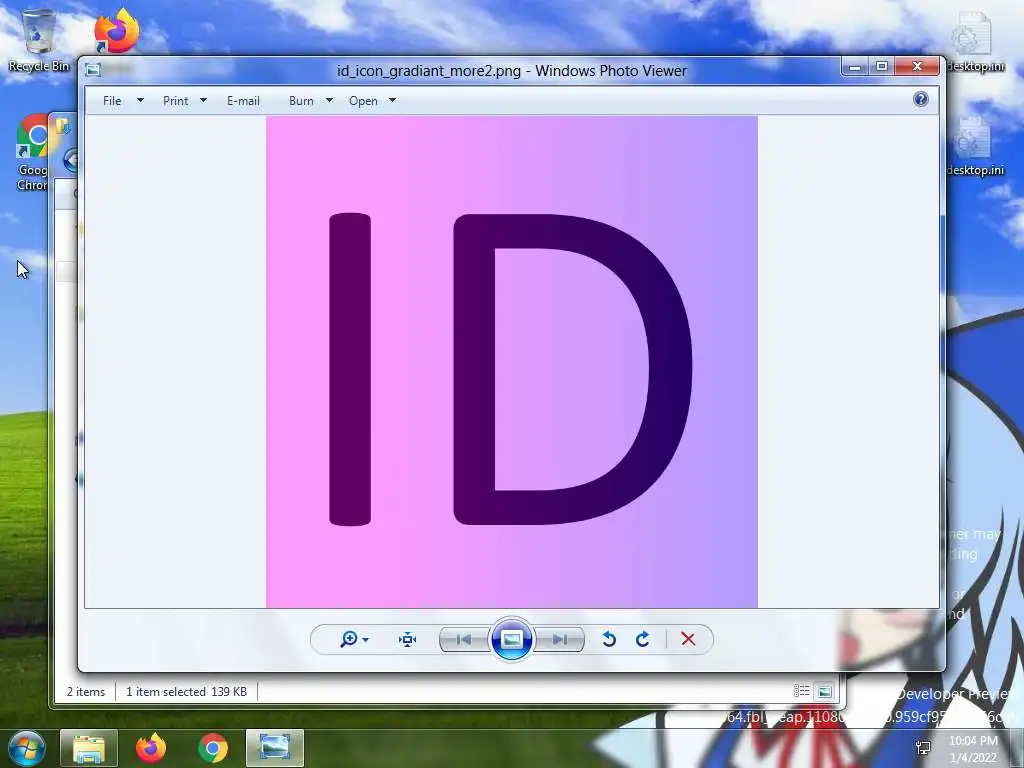Screen dimensions: 1024x768
Task: Open the clock showing 10:04 PM
Action: 973,748
